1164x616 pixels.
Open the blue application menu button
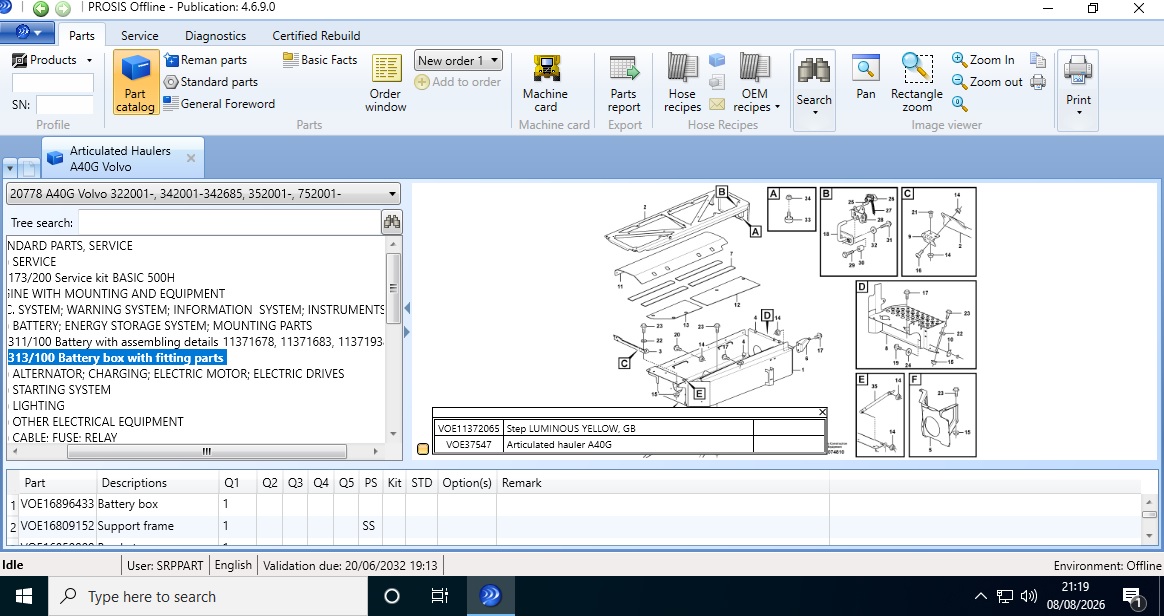[x=27, y=32]
